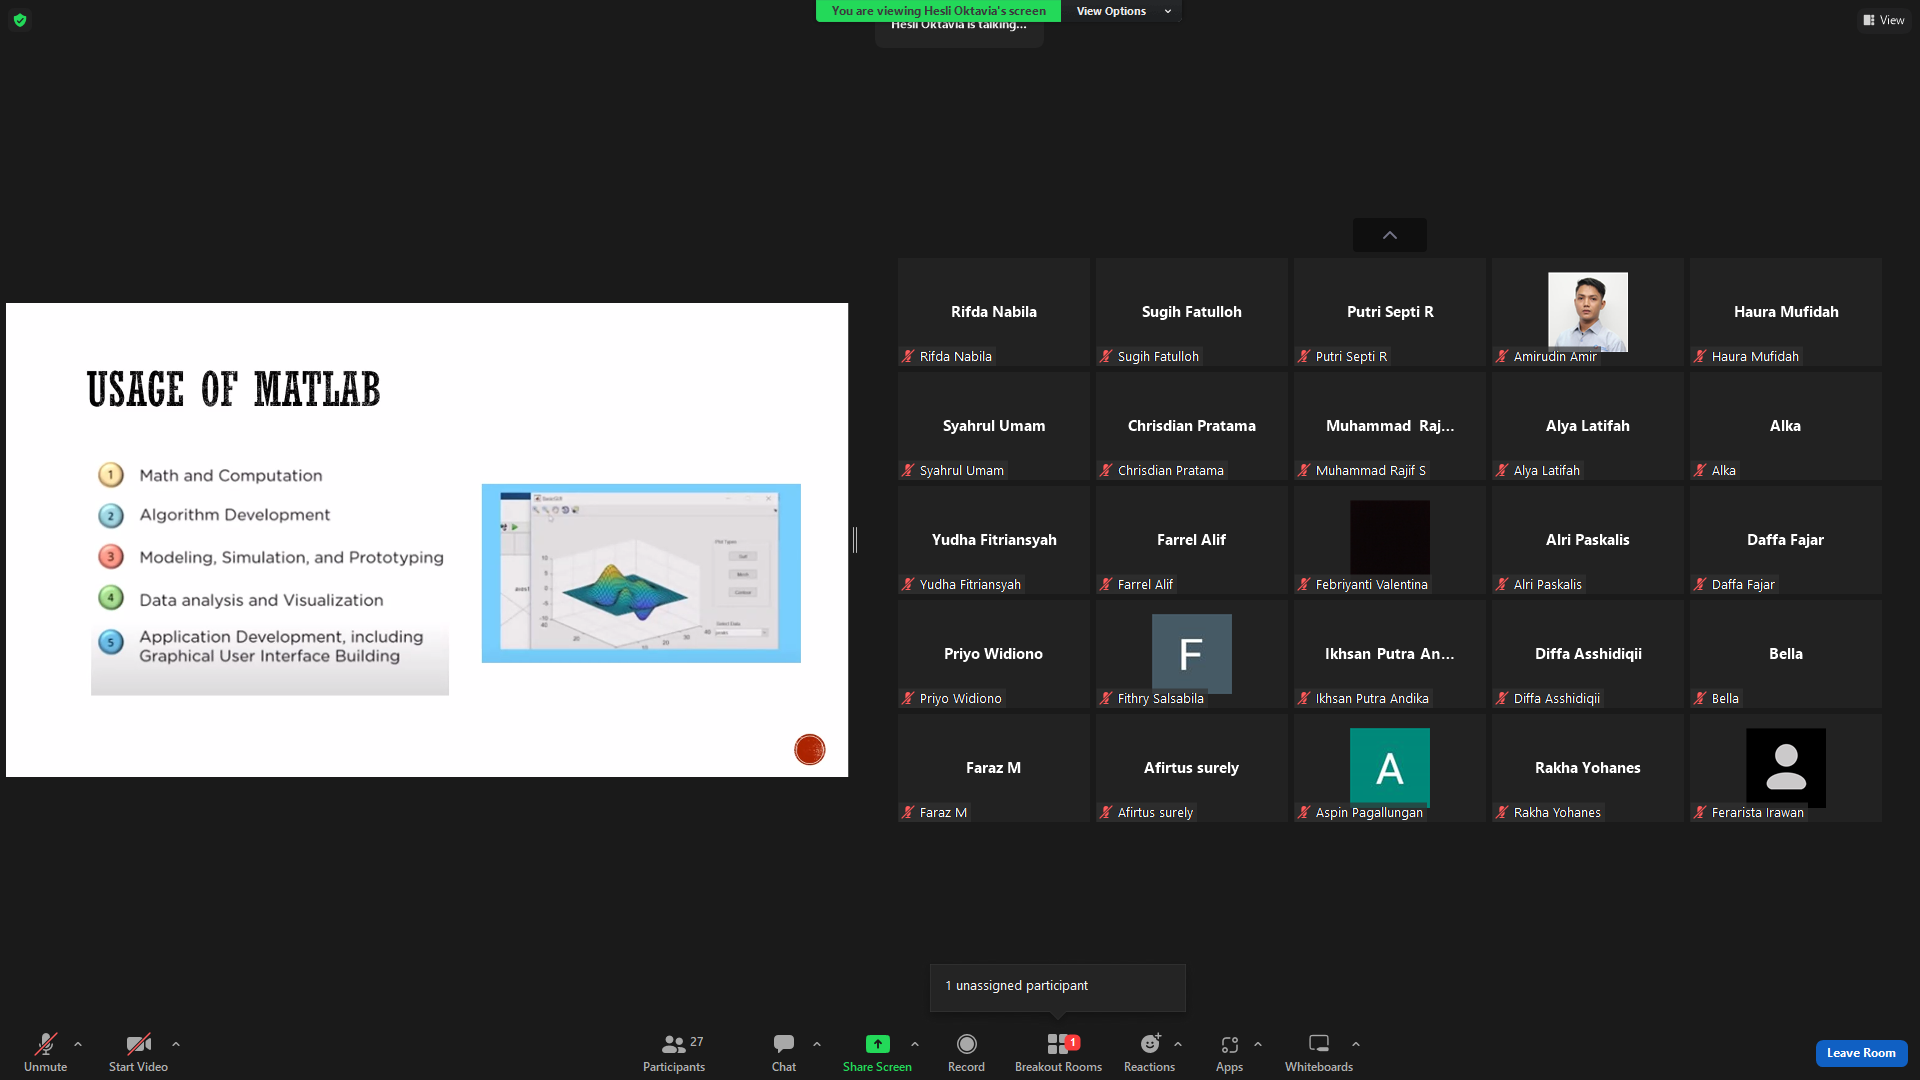The image size is (1920, 1080).
Task: Select Amirudin Amir's video thumbnail
Action: pos(1588,312)
